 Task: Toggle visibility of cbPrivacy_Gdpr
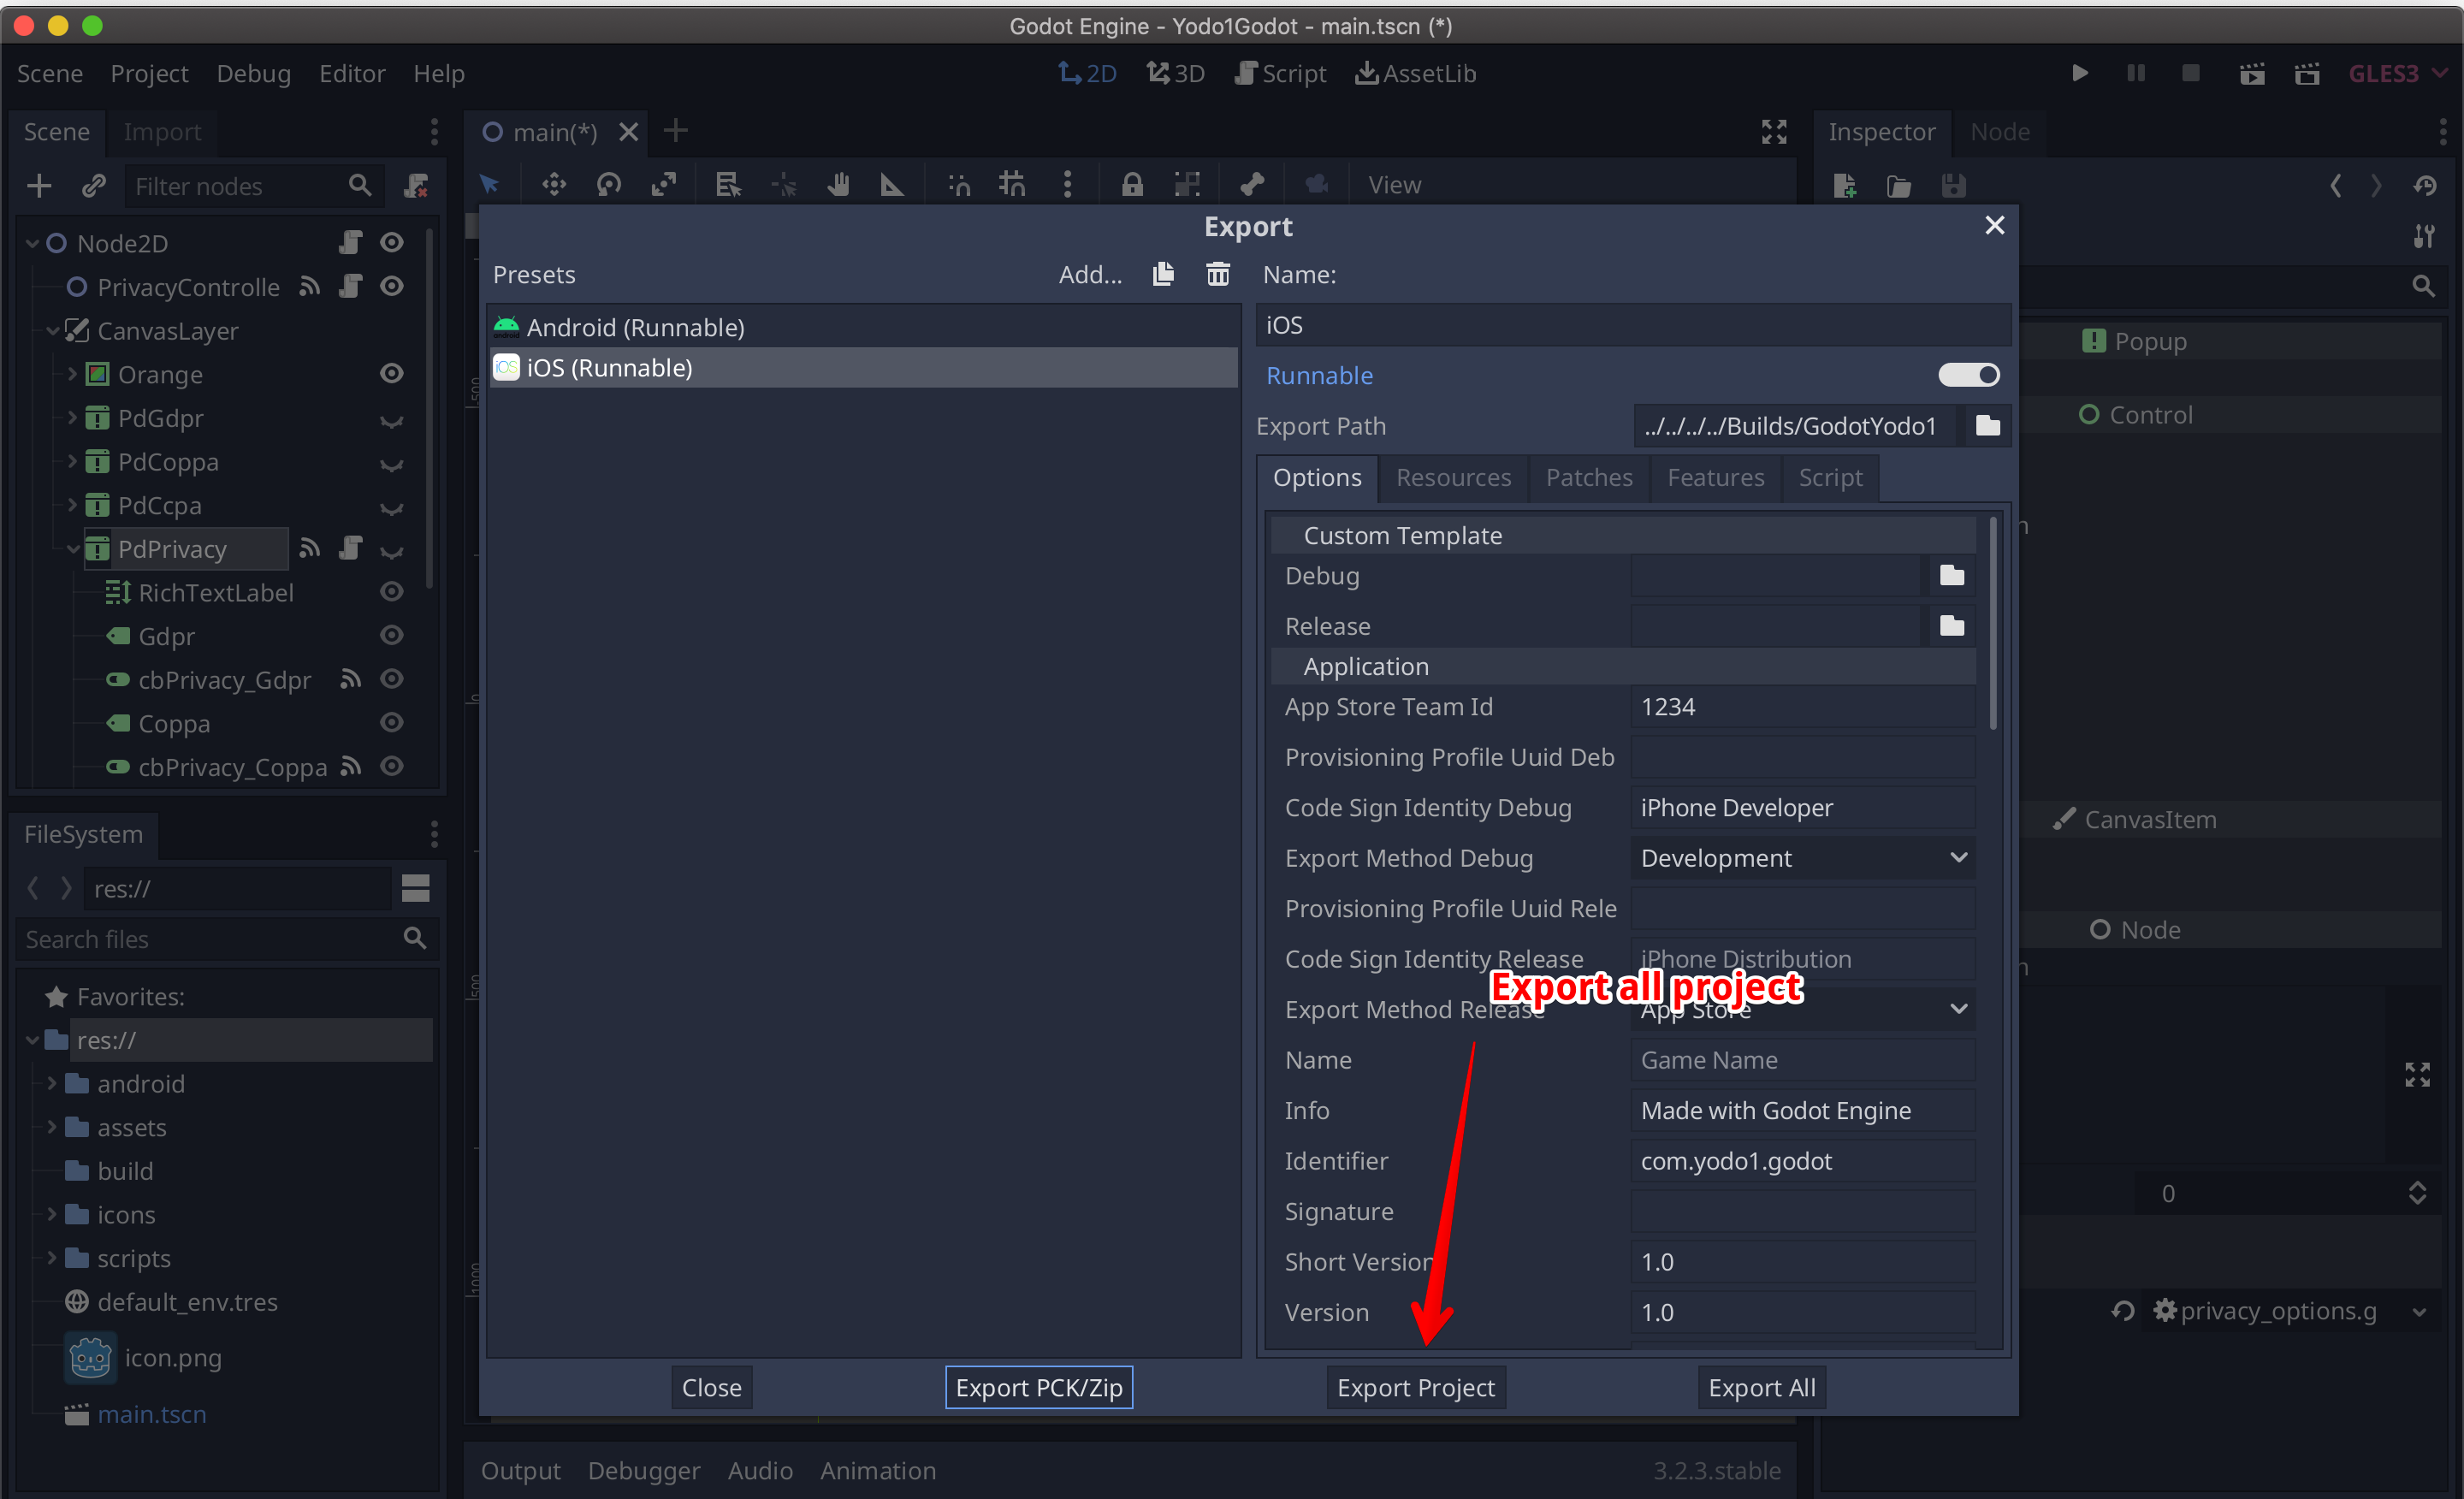[x=392, y=679]
